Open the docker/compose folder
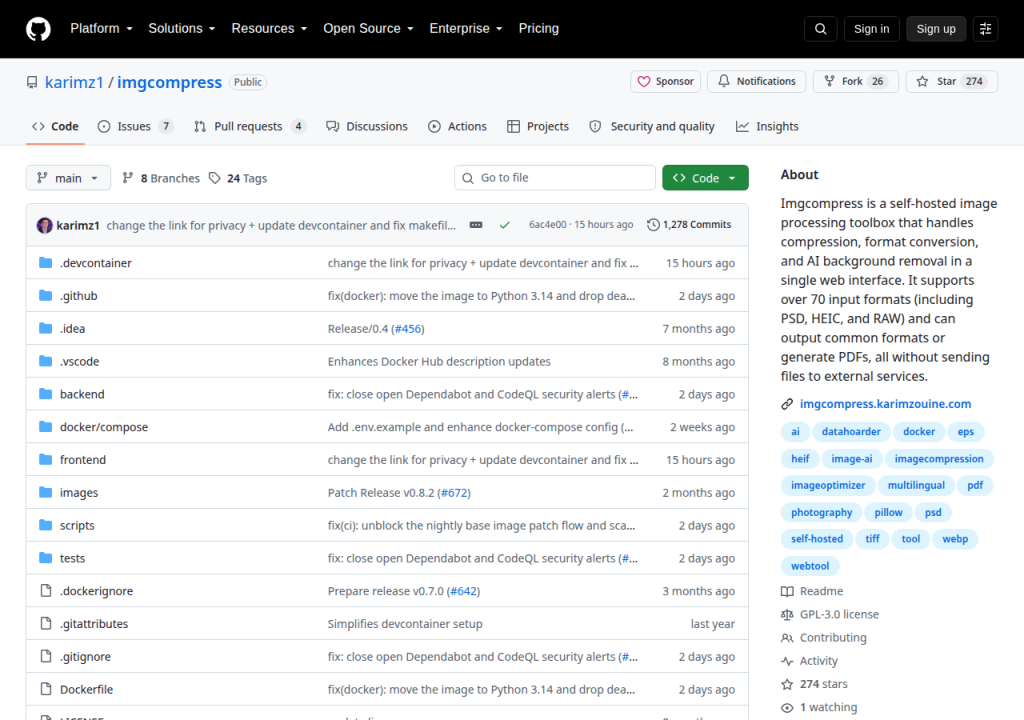1024x720 pixels. click(x=104, y=427)
